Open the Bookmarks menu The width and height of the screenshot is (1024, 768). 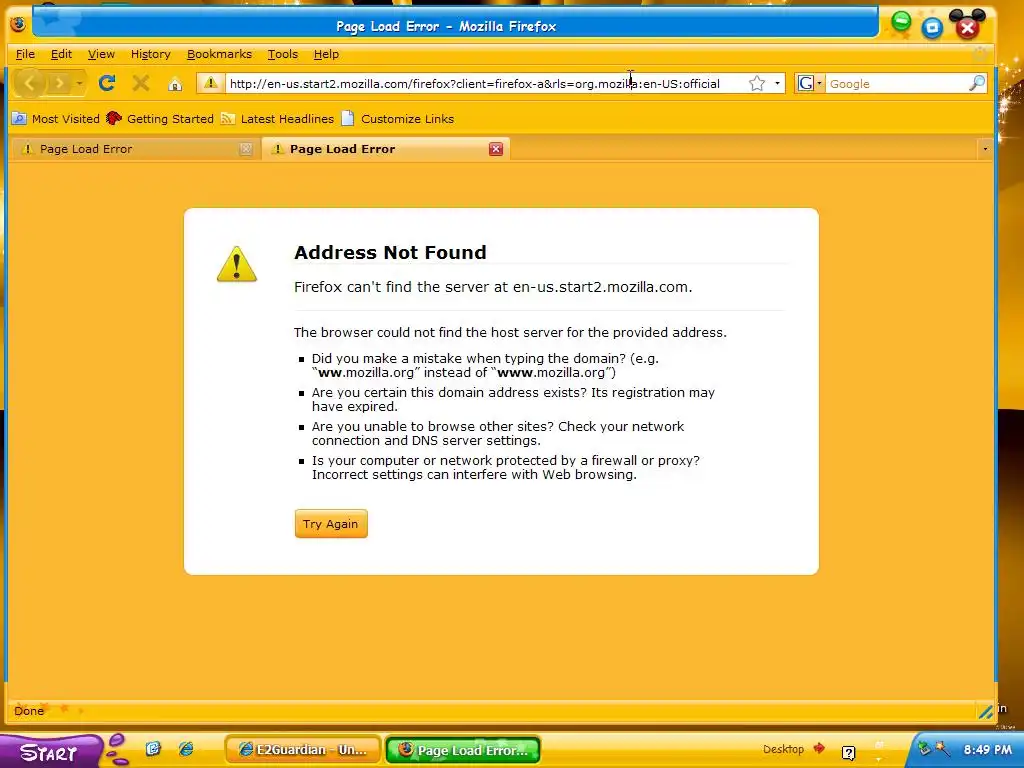(x=219, y=54)
